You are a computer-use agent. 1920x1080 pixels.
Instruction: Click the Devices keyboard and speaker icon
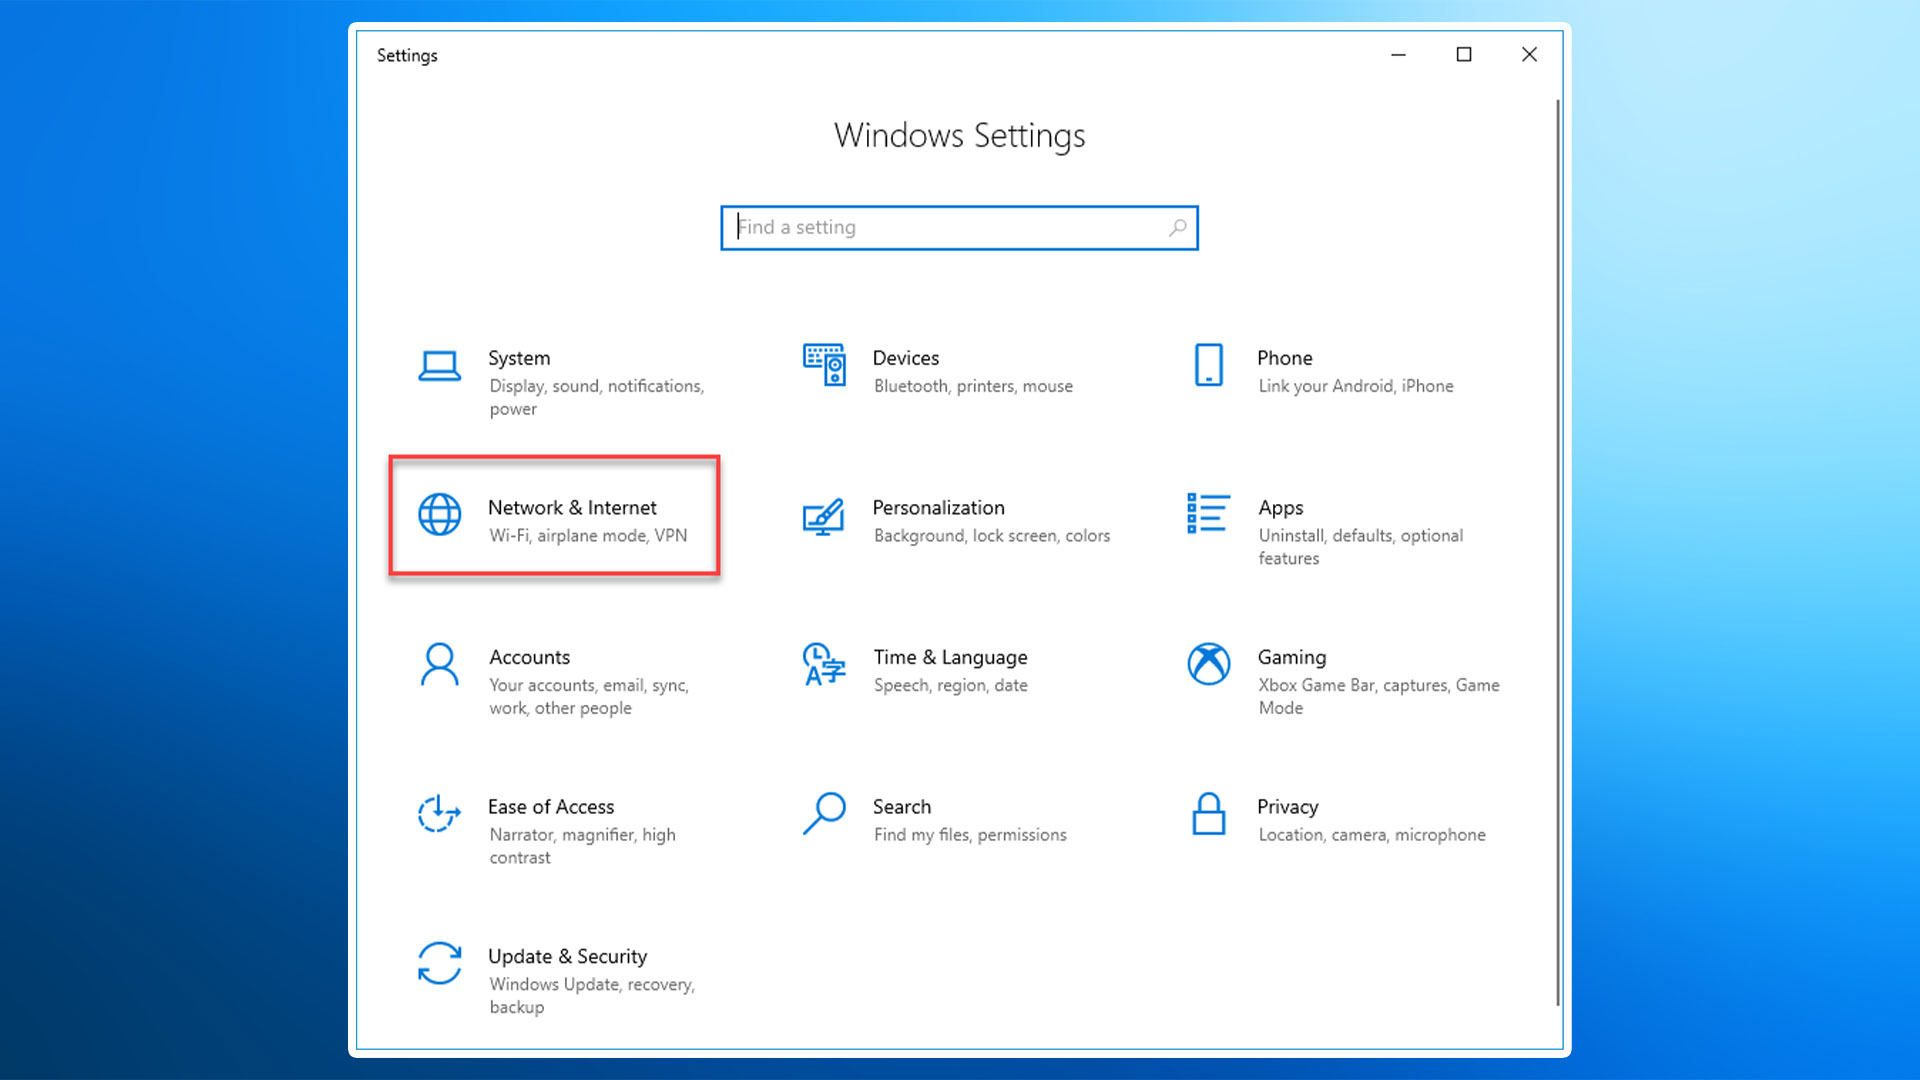pyautogui.click(x=824, y=365)
